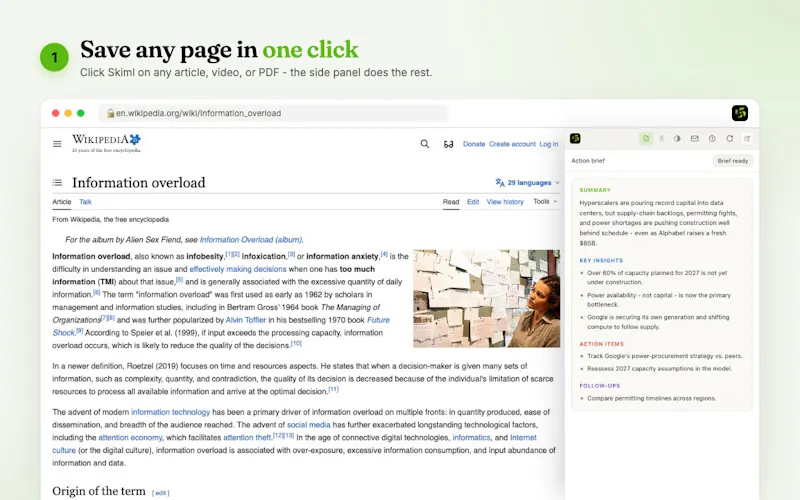Viewport: 800px width, 500px height.
Task: Click the Brief ready status button
Action: (x=733, y=161)
